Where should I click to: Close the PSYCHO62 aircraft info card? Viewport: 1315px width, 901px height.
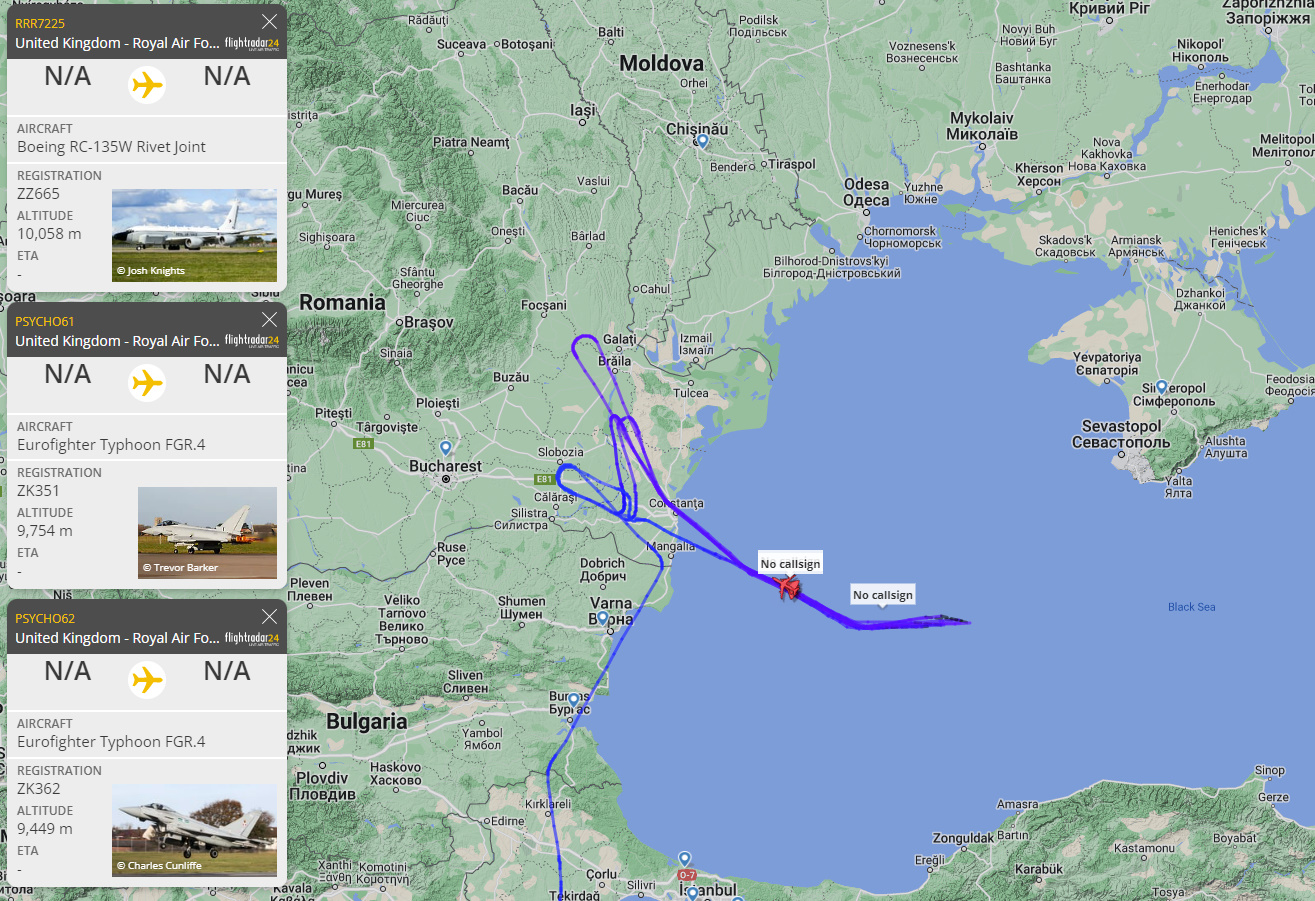point(269,617)
